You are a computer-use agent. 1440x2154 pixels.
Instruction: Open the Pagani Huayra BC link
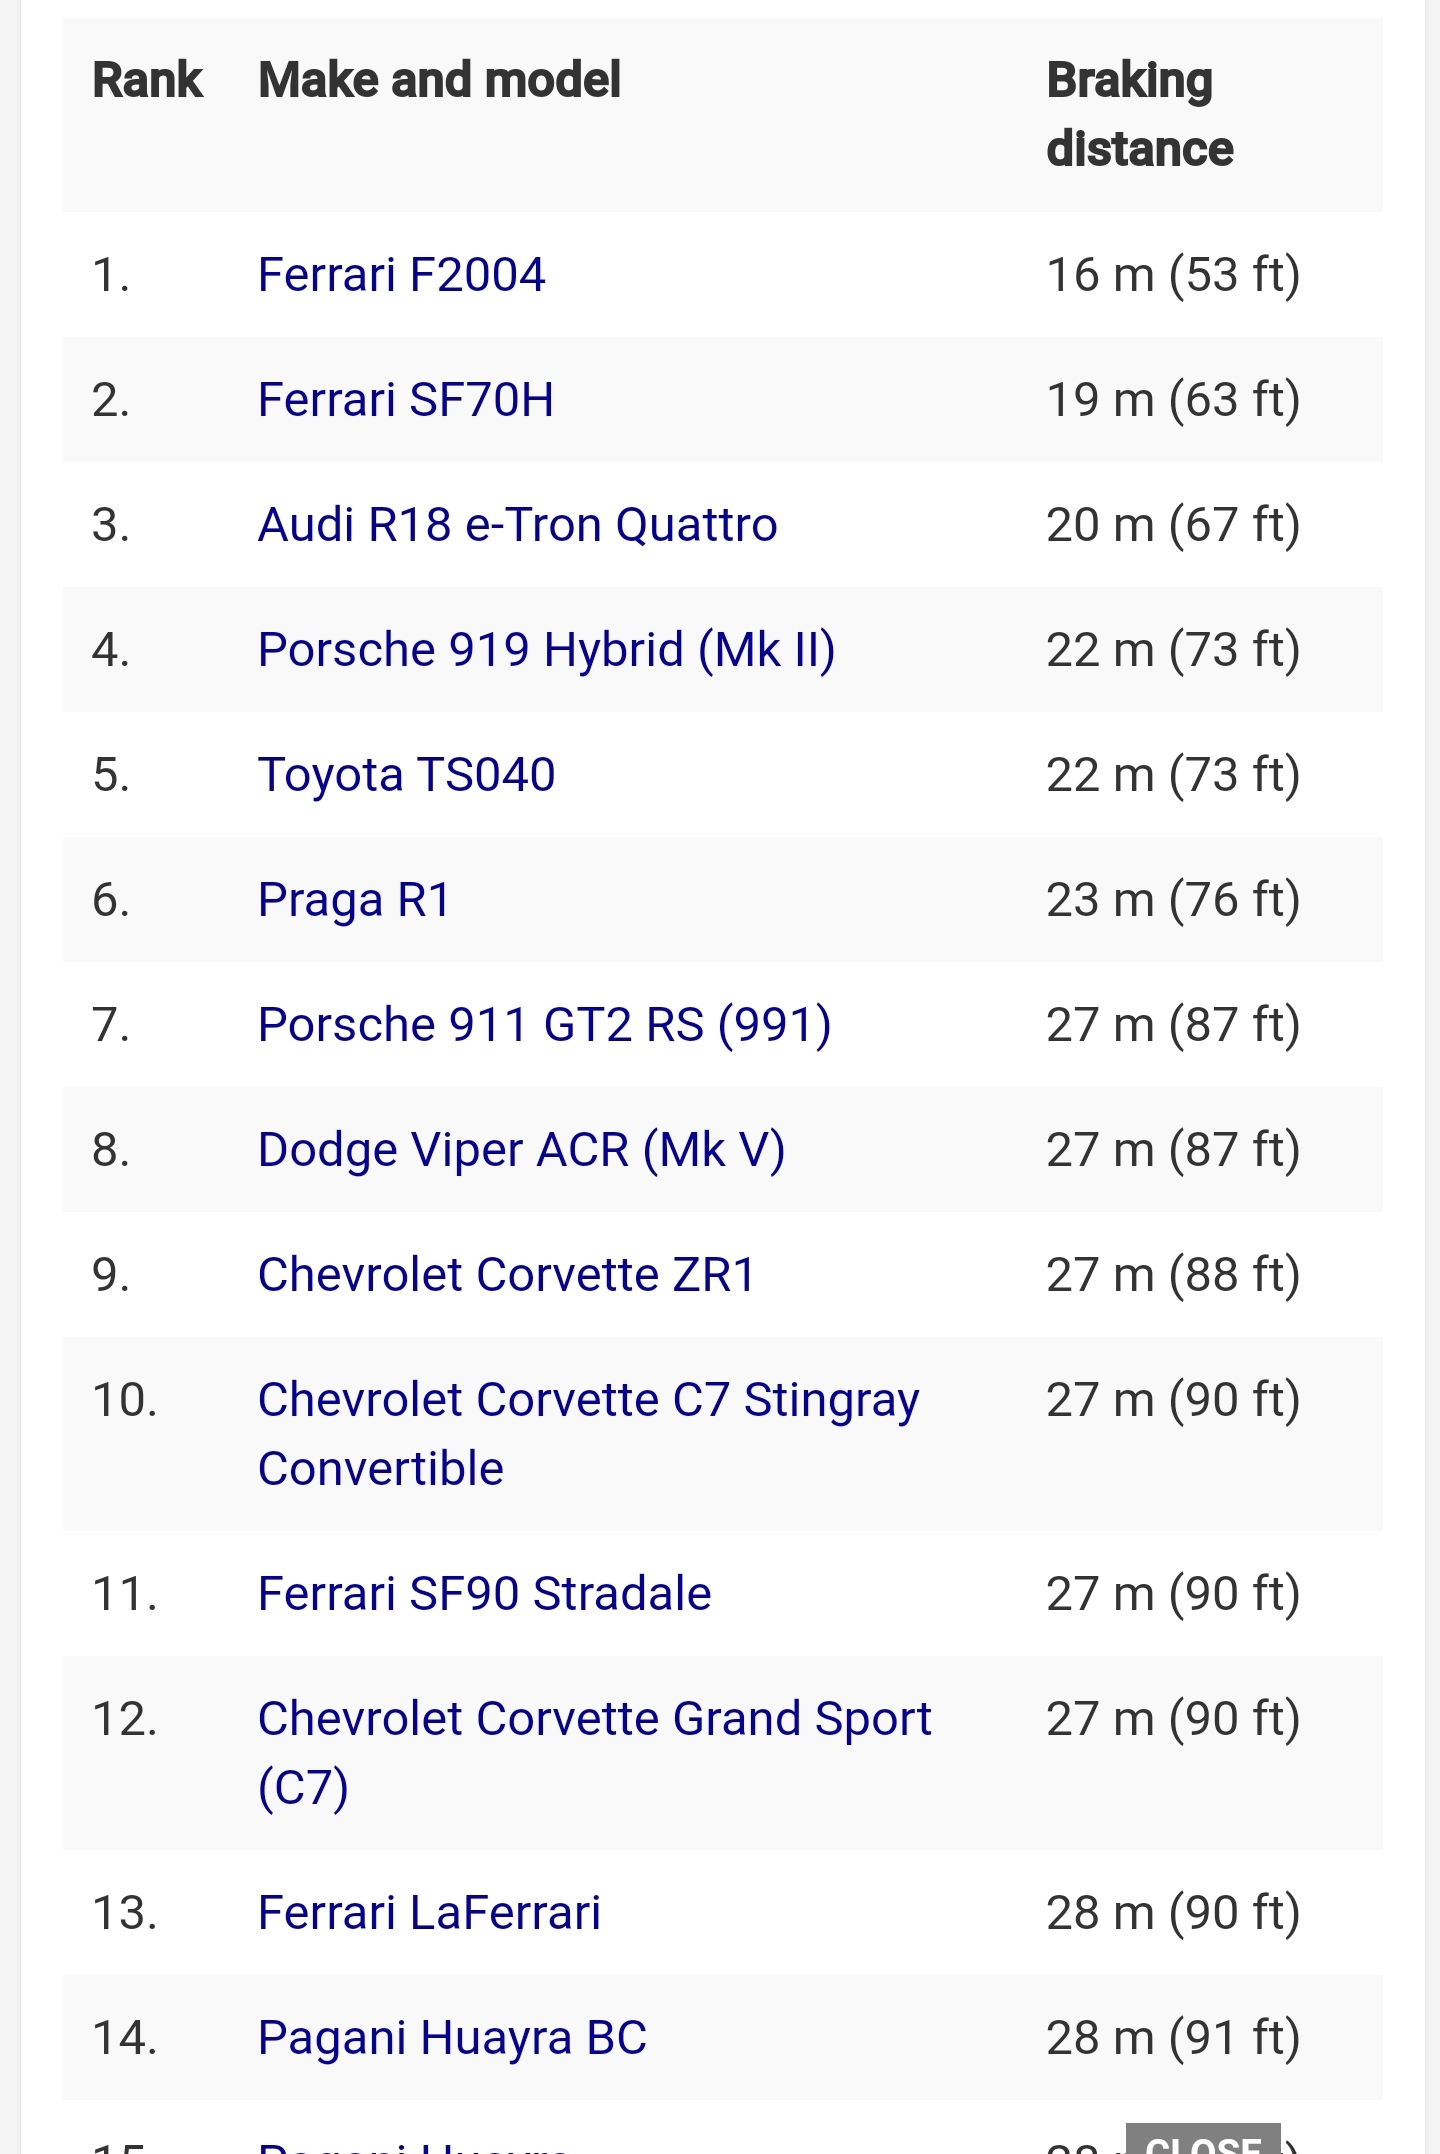[x=452, y=2038]
